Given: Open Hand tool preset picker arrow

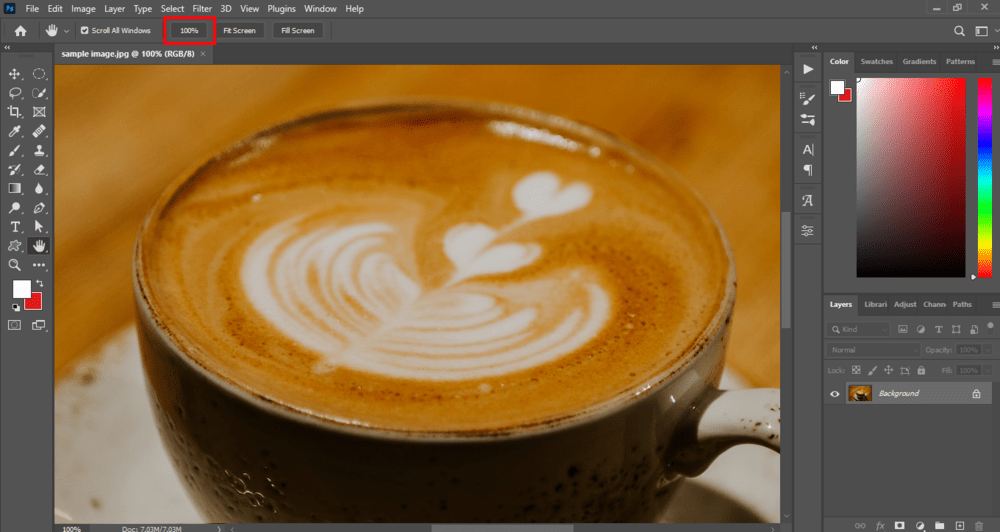Looking at the screenshot, I should (66, 31).
